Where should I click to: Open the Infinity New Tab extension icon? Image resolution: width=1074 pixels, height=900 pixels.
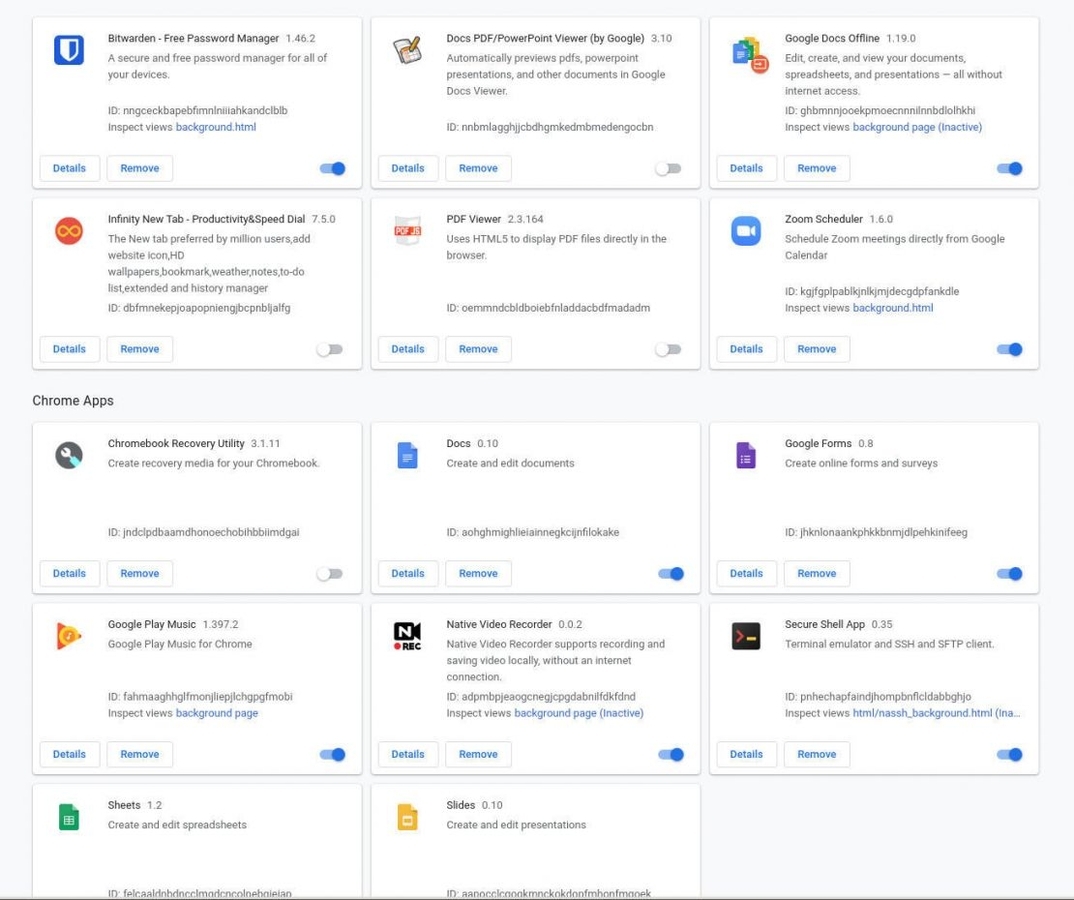(x=67, y=230)
